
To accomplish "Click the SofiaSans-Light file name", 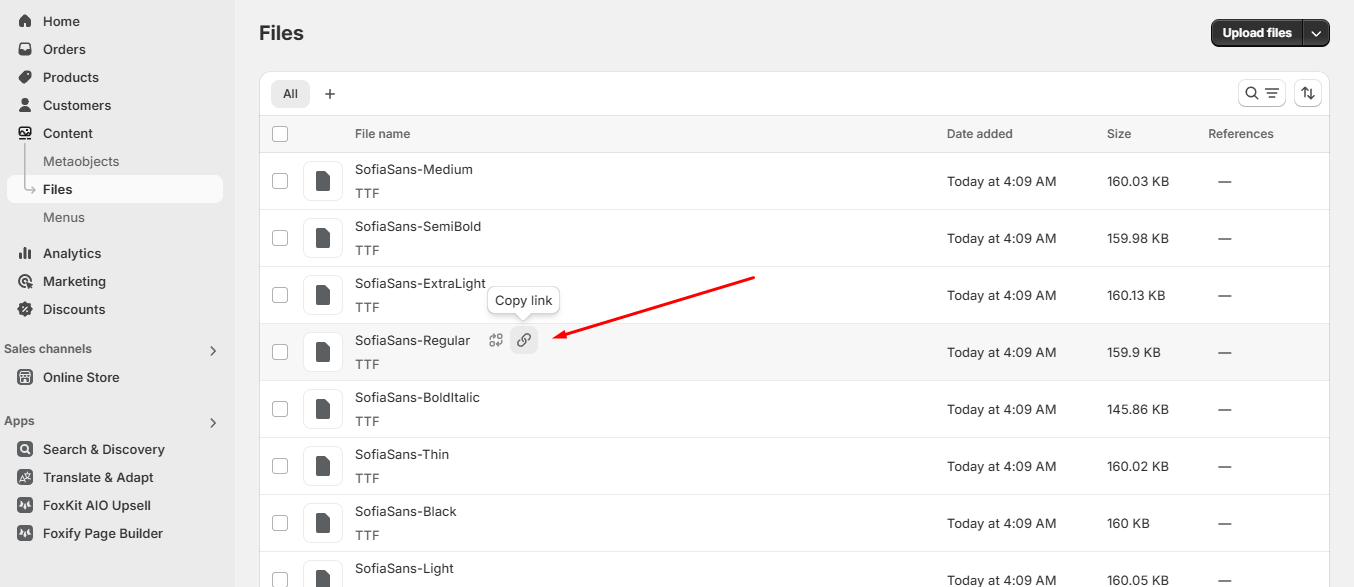I will pyautogui.click(x=404, y=568).
